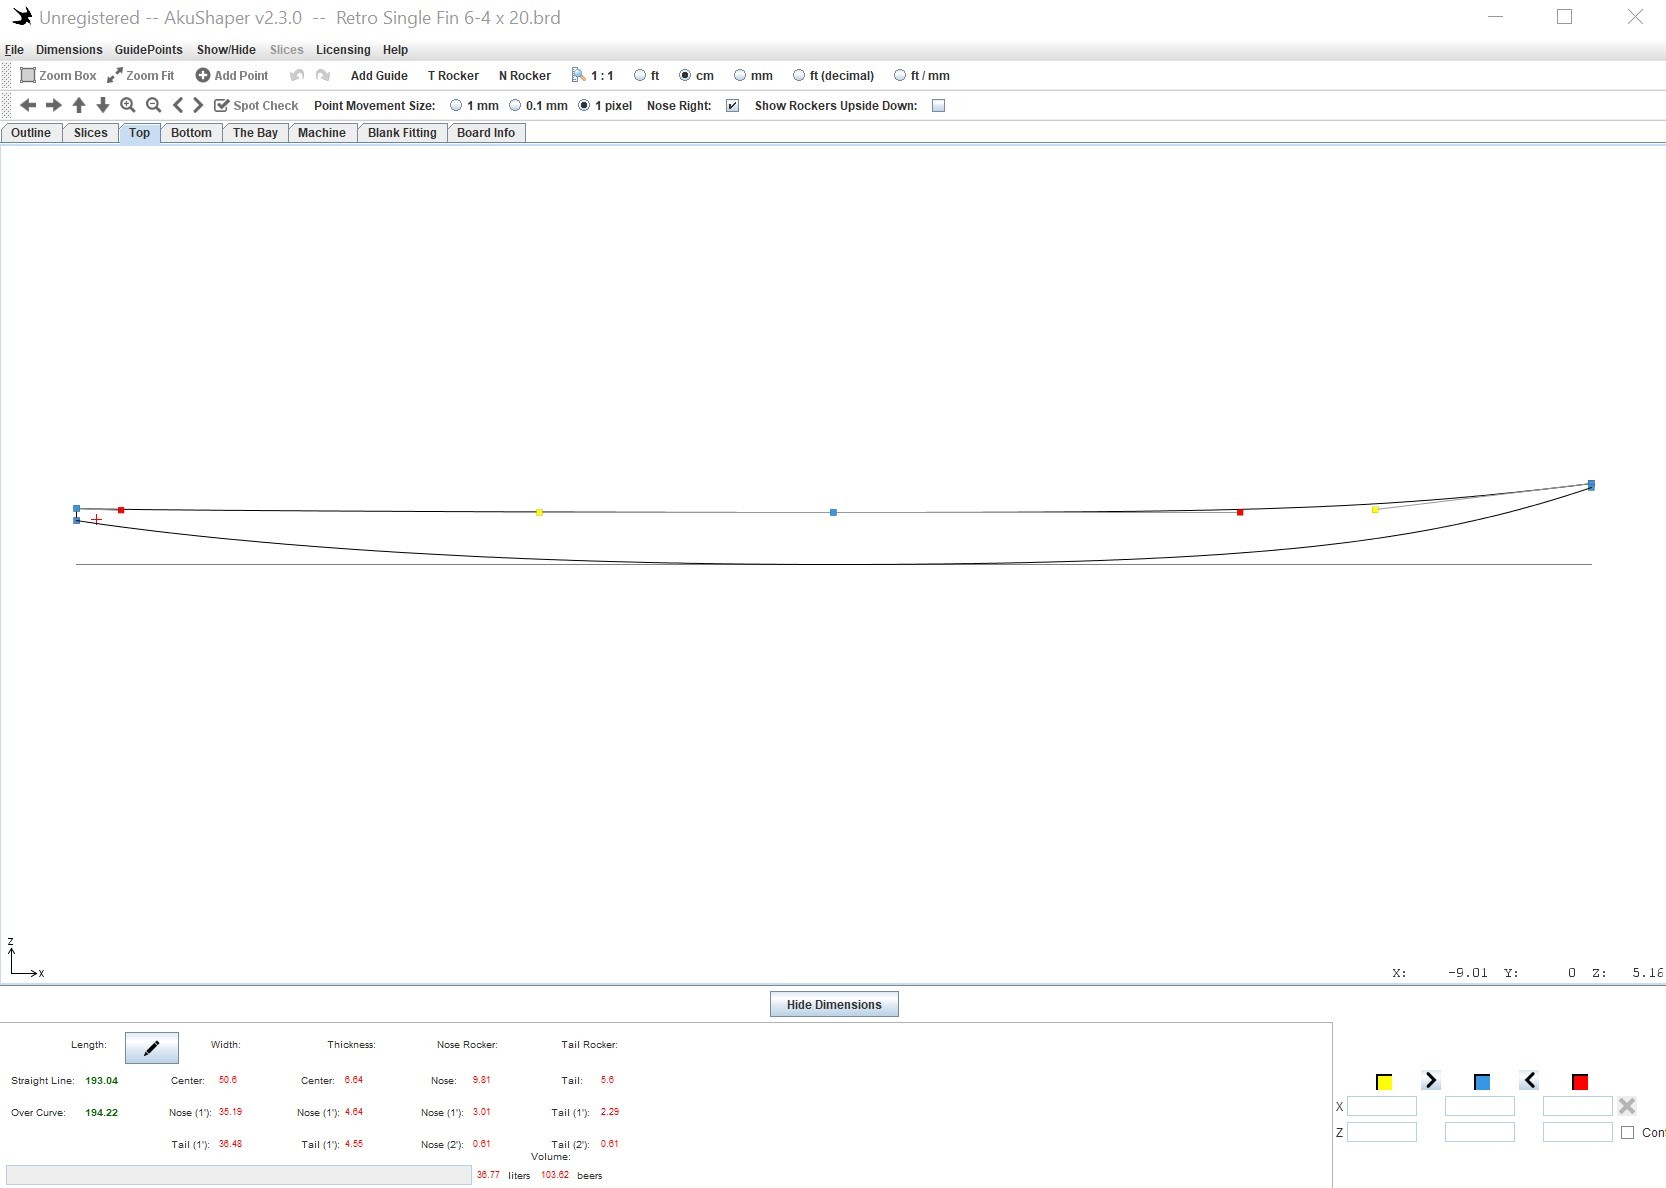1666x1188 pixels.
Task: Open the Show/Hide menu
Action: click(x=226, y=50)
